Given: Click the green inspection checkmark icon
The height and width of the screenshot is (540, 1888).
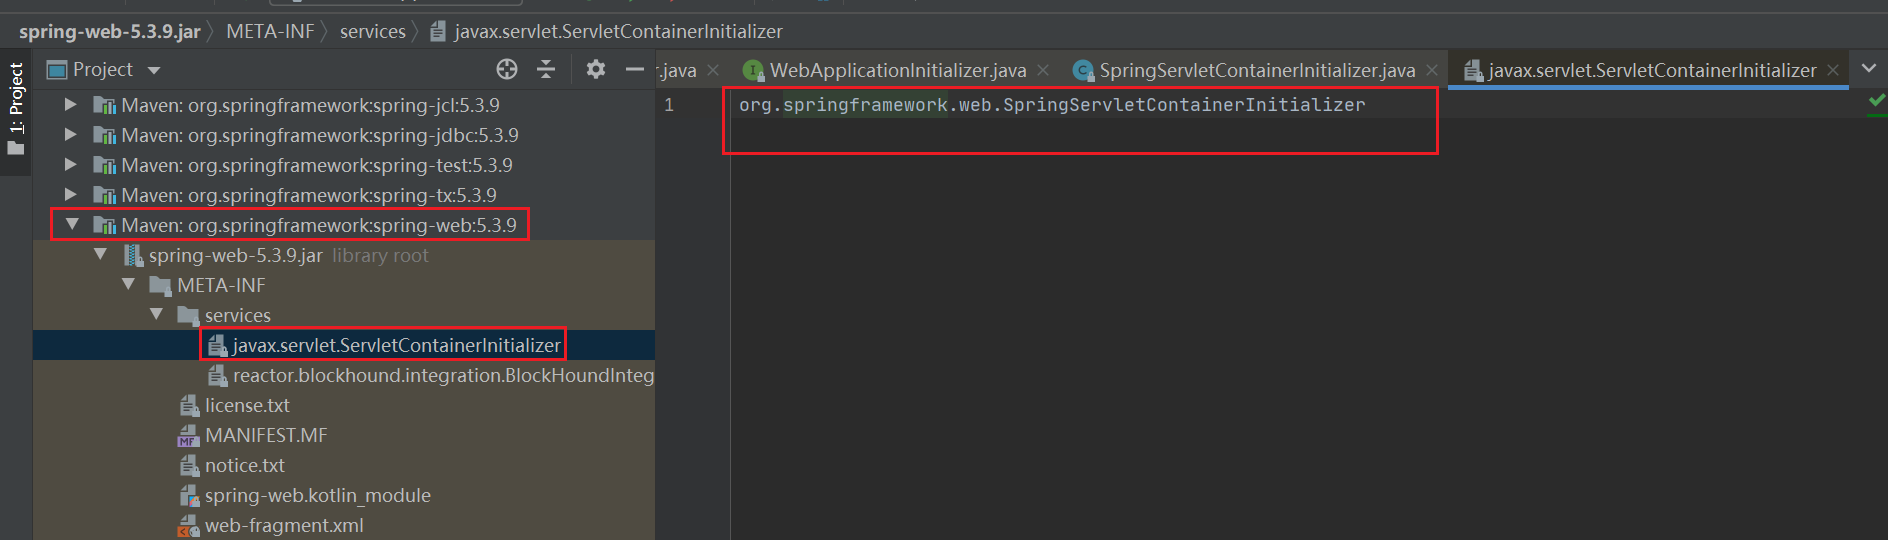Looking at the screenshot, I should click(1877, 100).
